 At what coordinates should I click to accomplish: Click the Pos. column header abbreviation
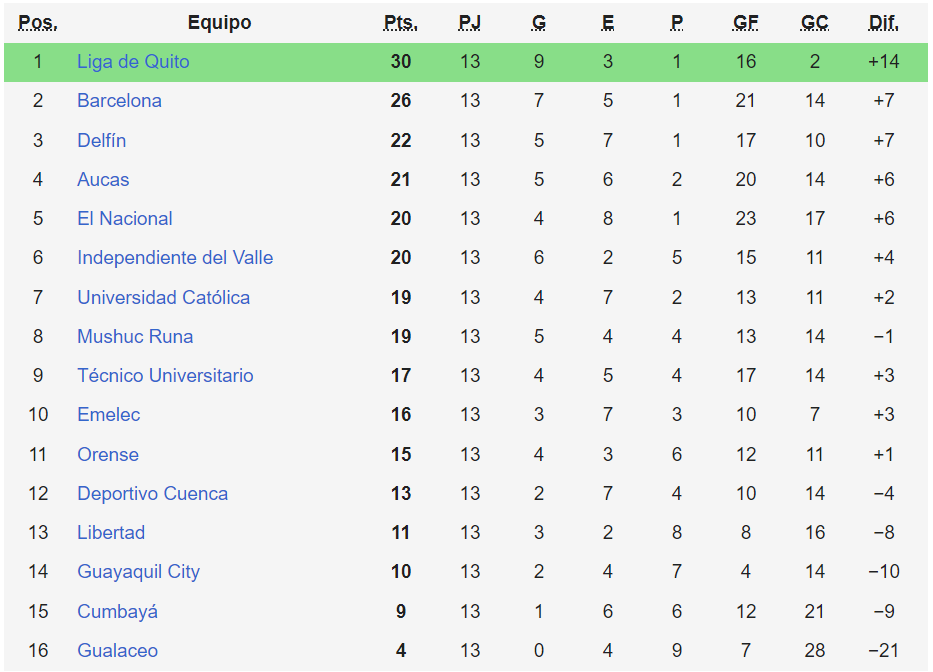point(38,23)
